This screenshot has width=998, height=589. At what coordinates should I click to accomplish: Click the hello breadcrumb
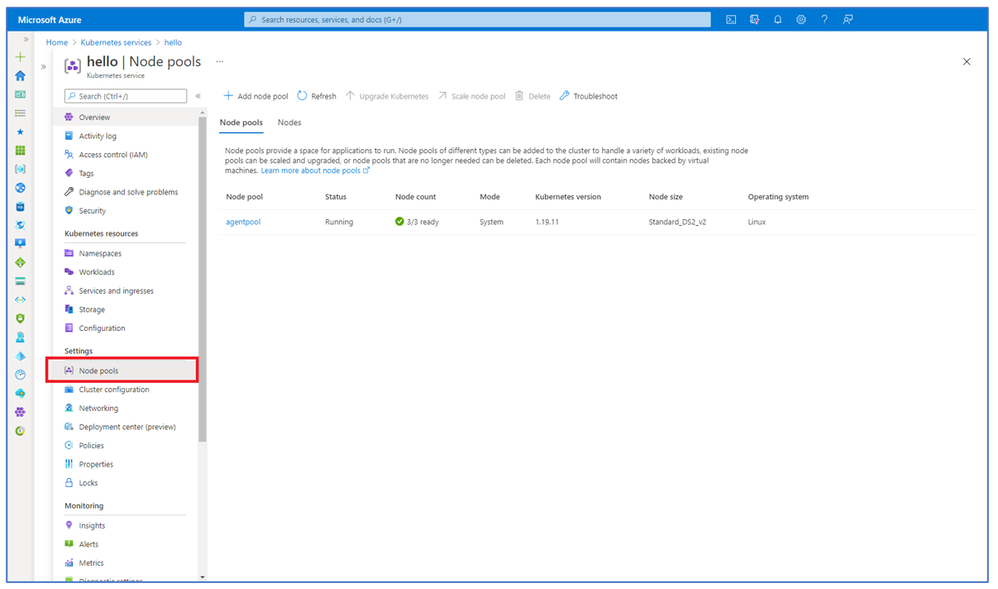tap(173, 42)
